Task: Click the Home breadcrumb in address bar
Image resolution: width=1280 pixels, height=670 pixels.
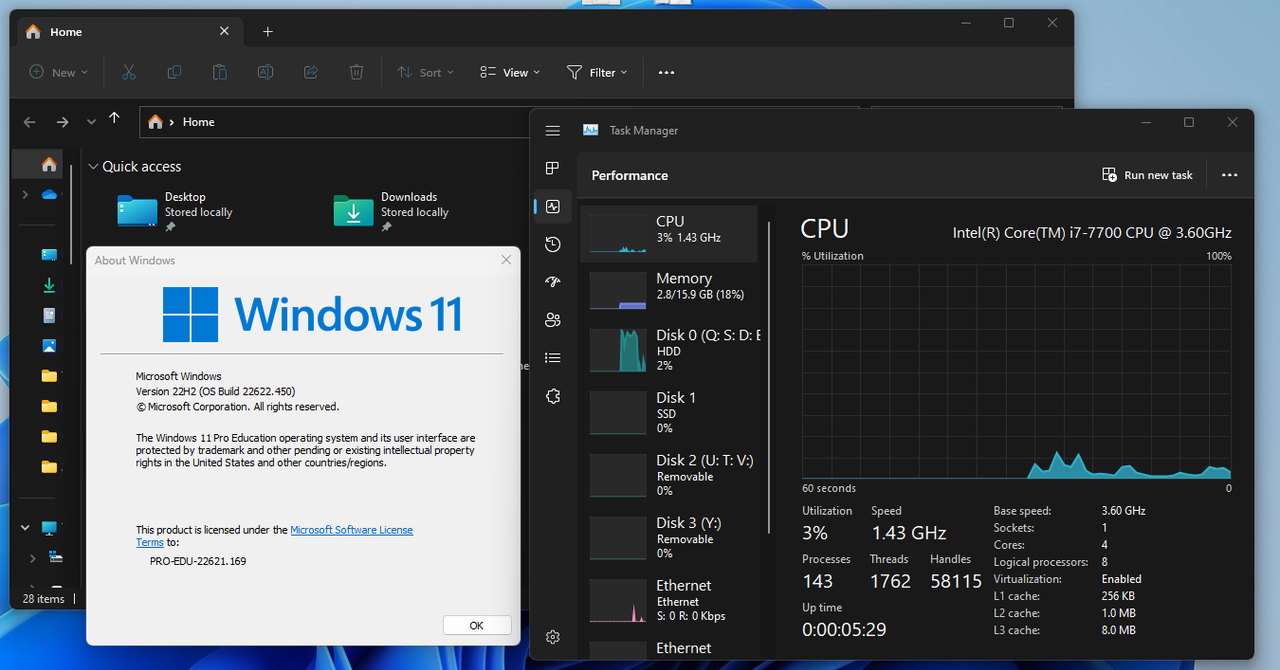Action: (198, 122)
